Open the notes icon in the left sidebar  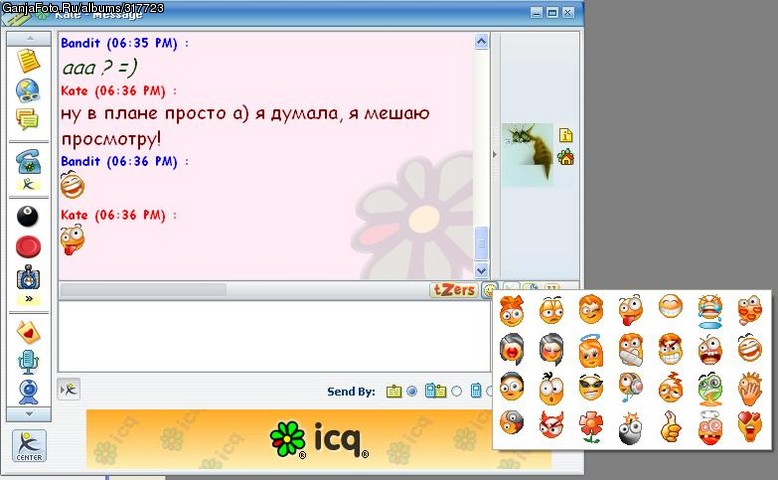(x=28, y=61)
